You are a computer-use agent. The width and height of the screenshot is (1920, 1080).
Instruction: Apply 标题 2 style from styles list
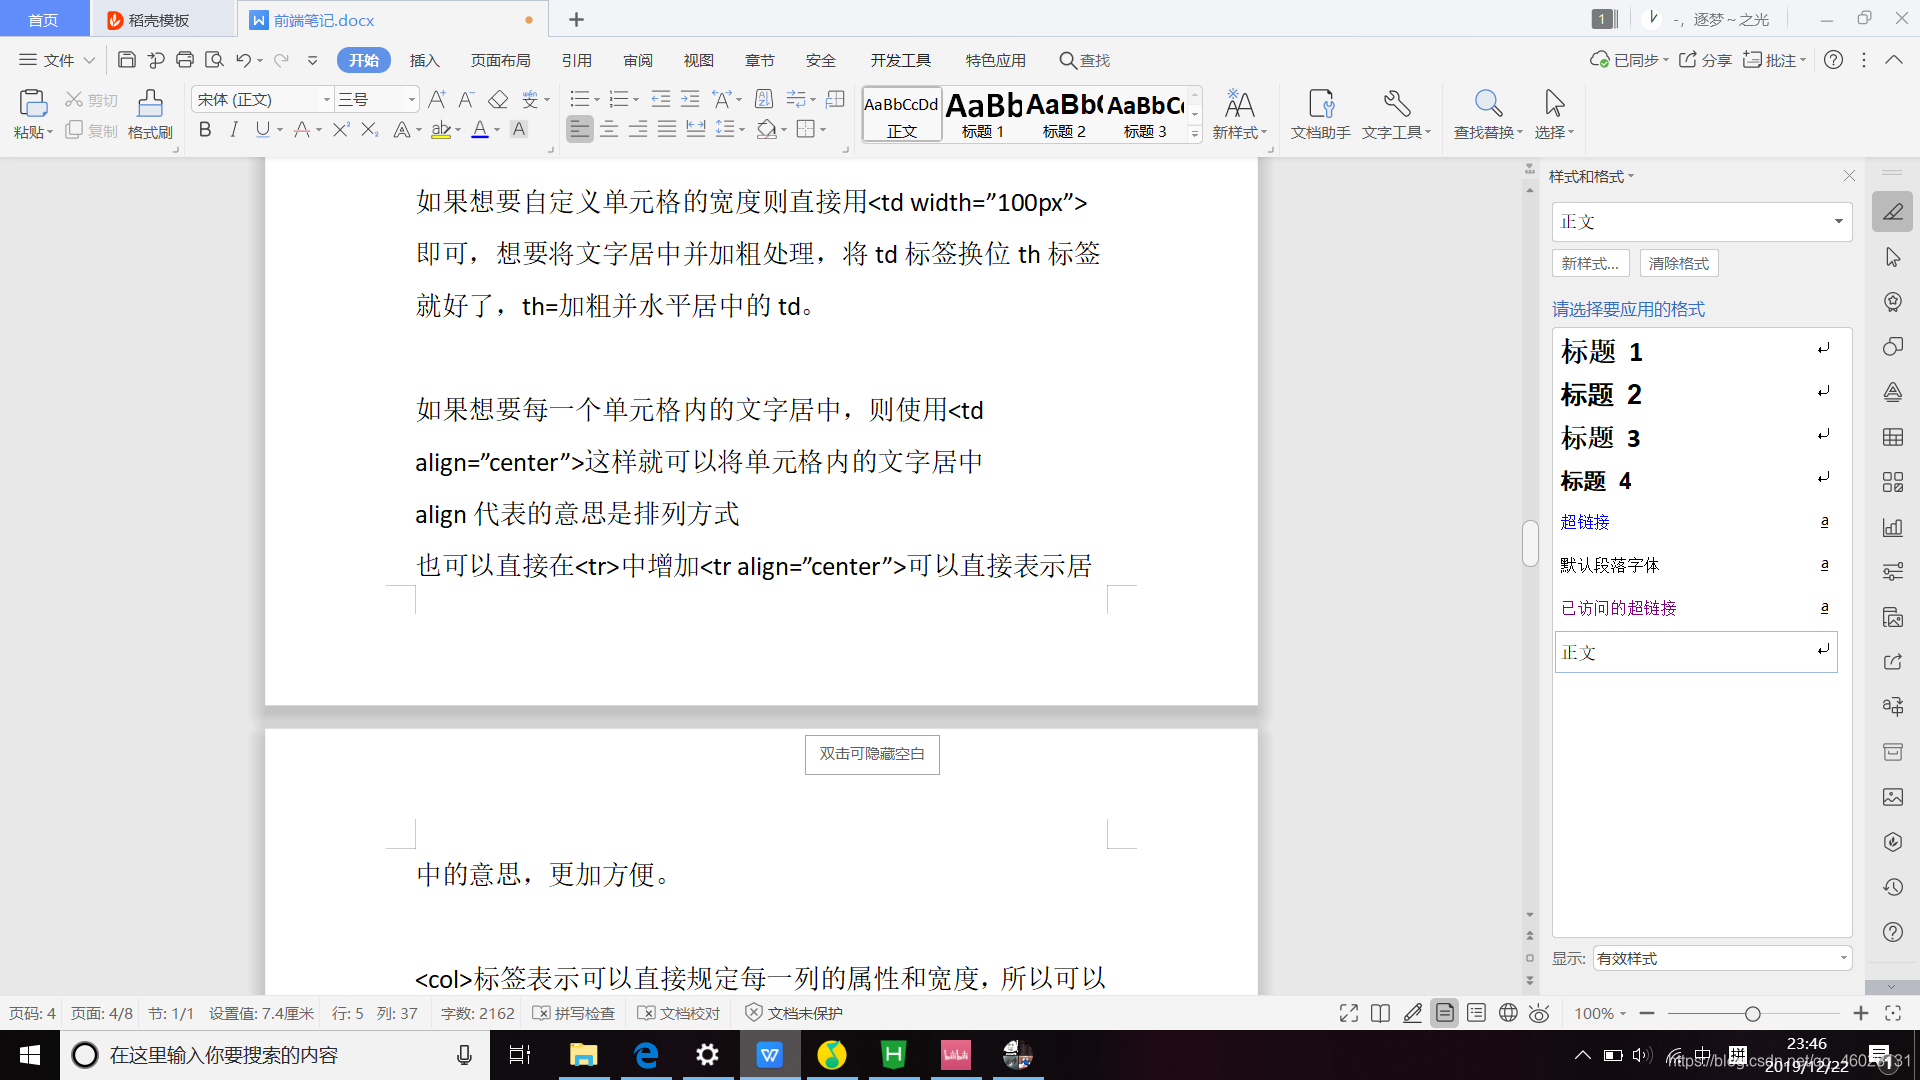click(1601, 395)
